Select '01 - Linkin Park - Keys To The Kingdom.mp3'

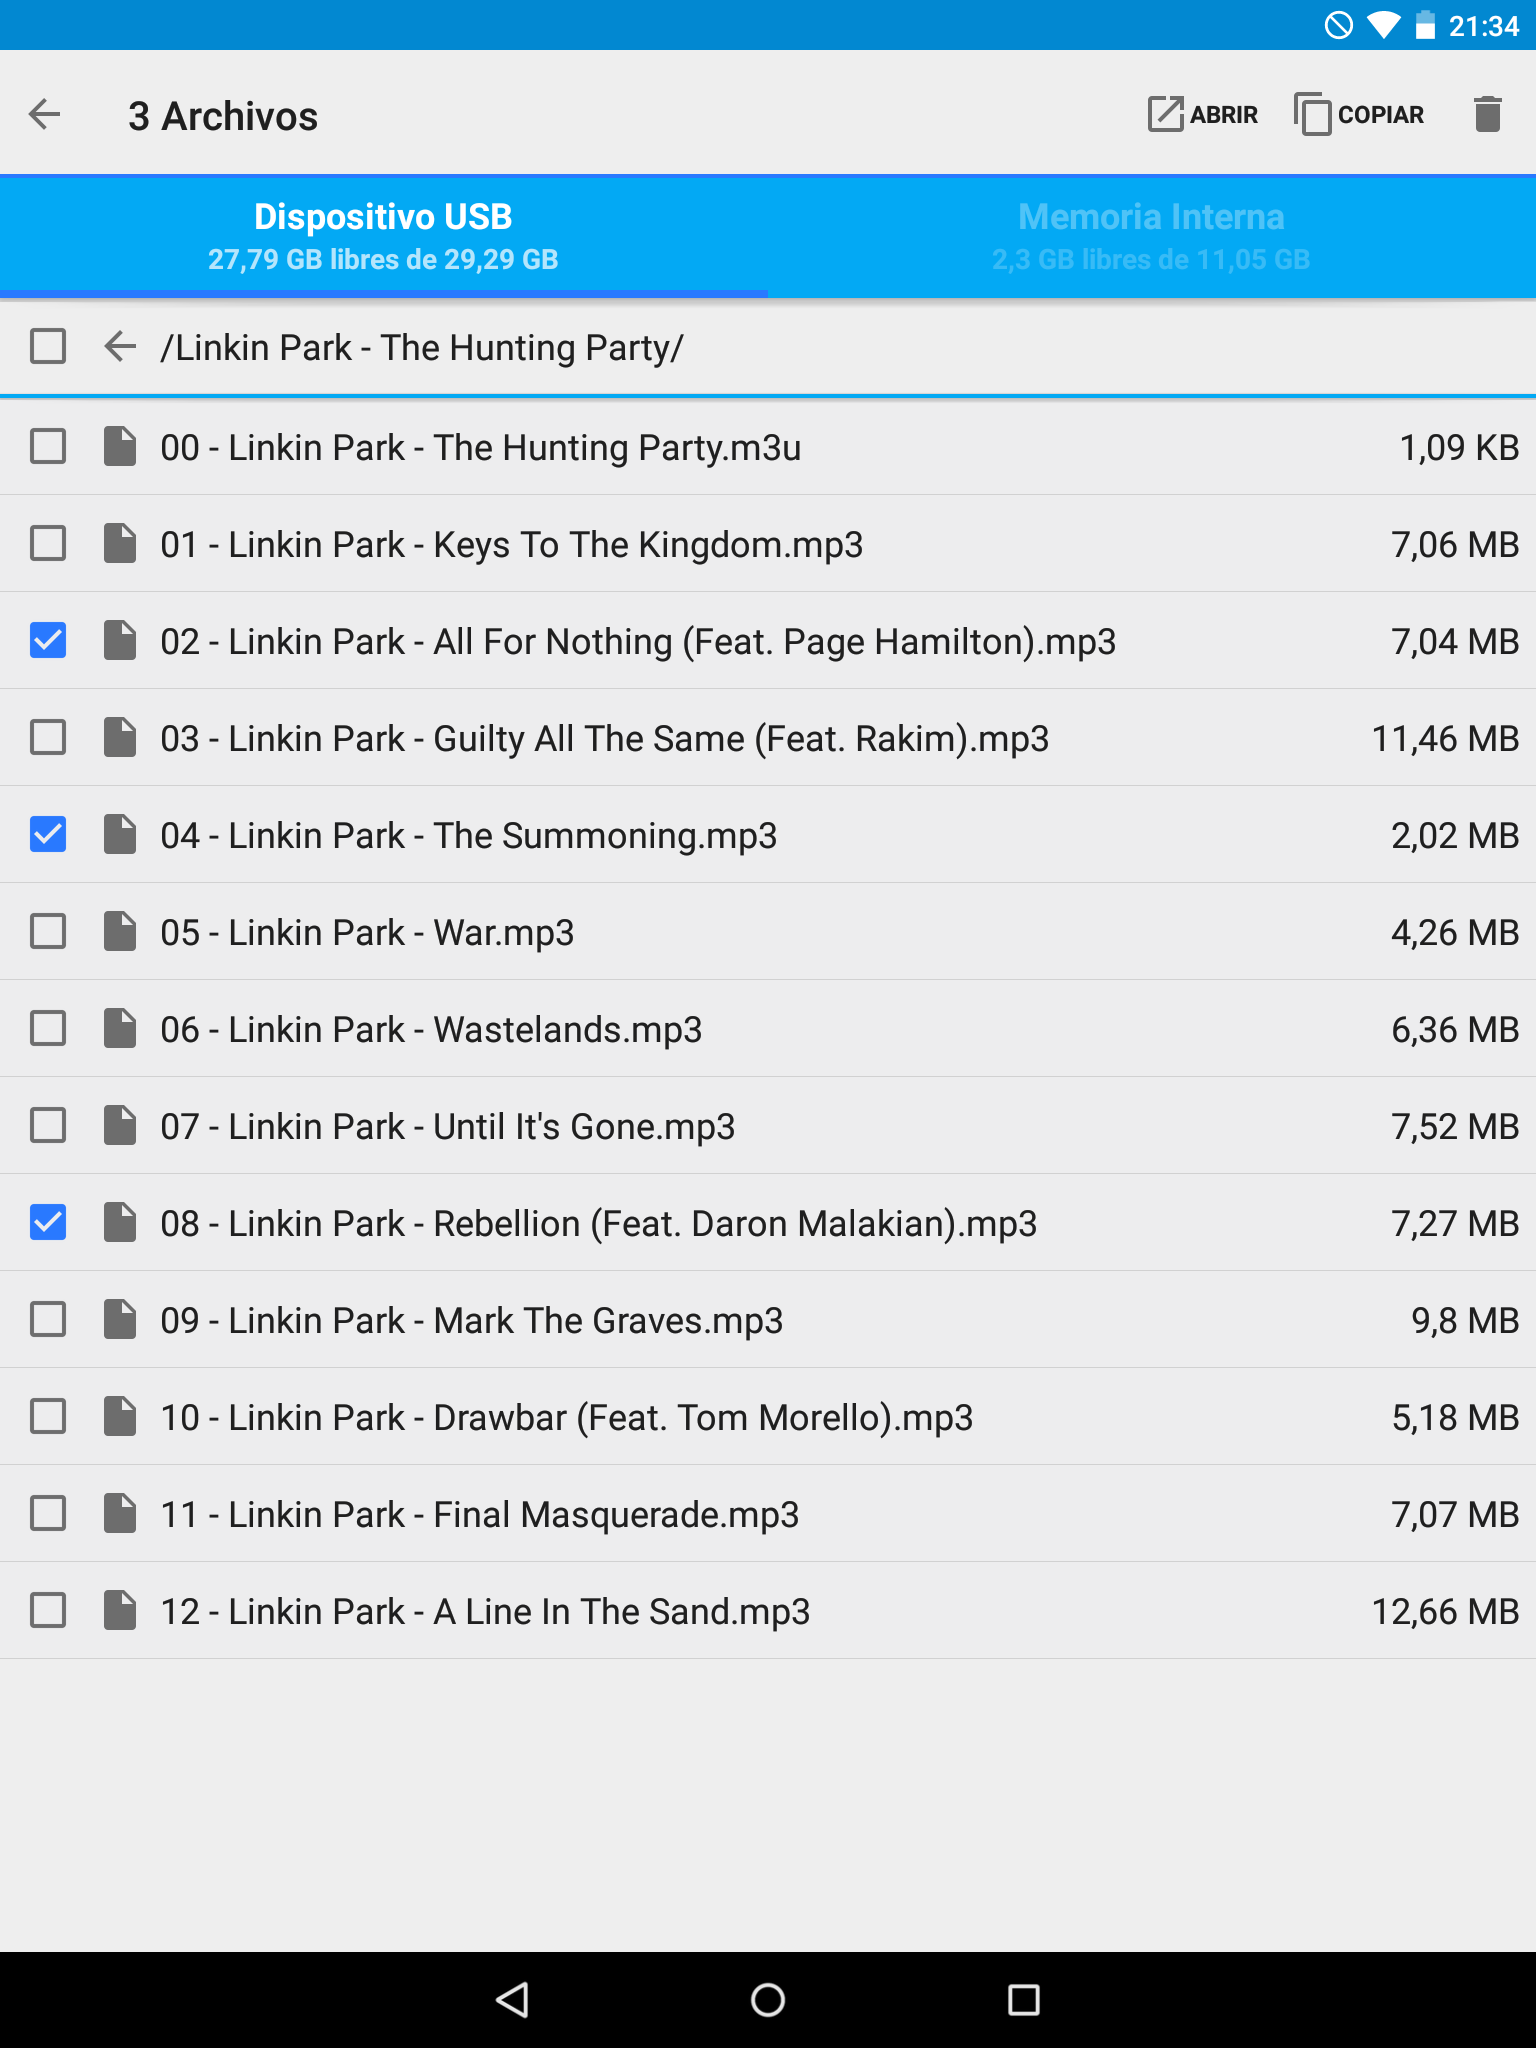click(x=512, y=545)
